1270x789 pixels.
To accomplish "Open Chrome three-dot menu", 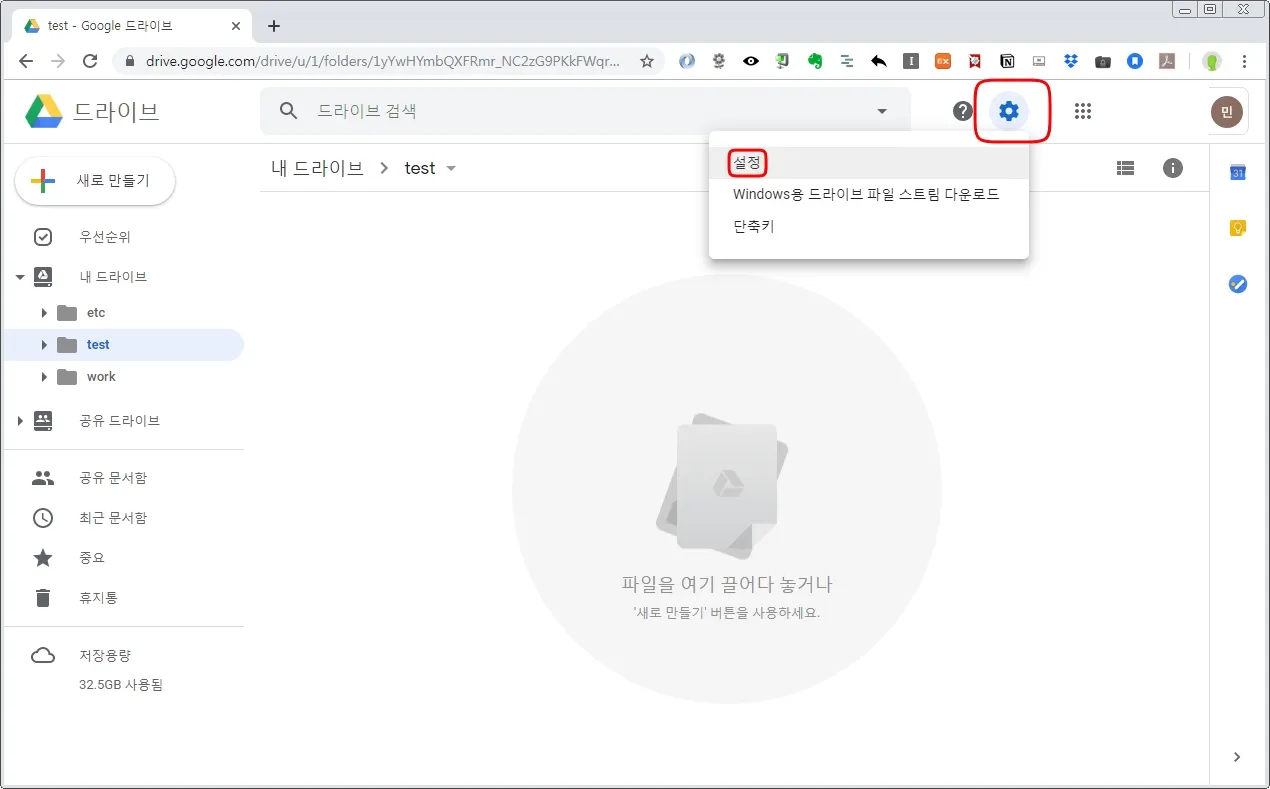I will click(x=1245, y=61).
